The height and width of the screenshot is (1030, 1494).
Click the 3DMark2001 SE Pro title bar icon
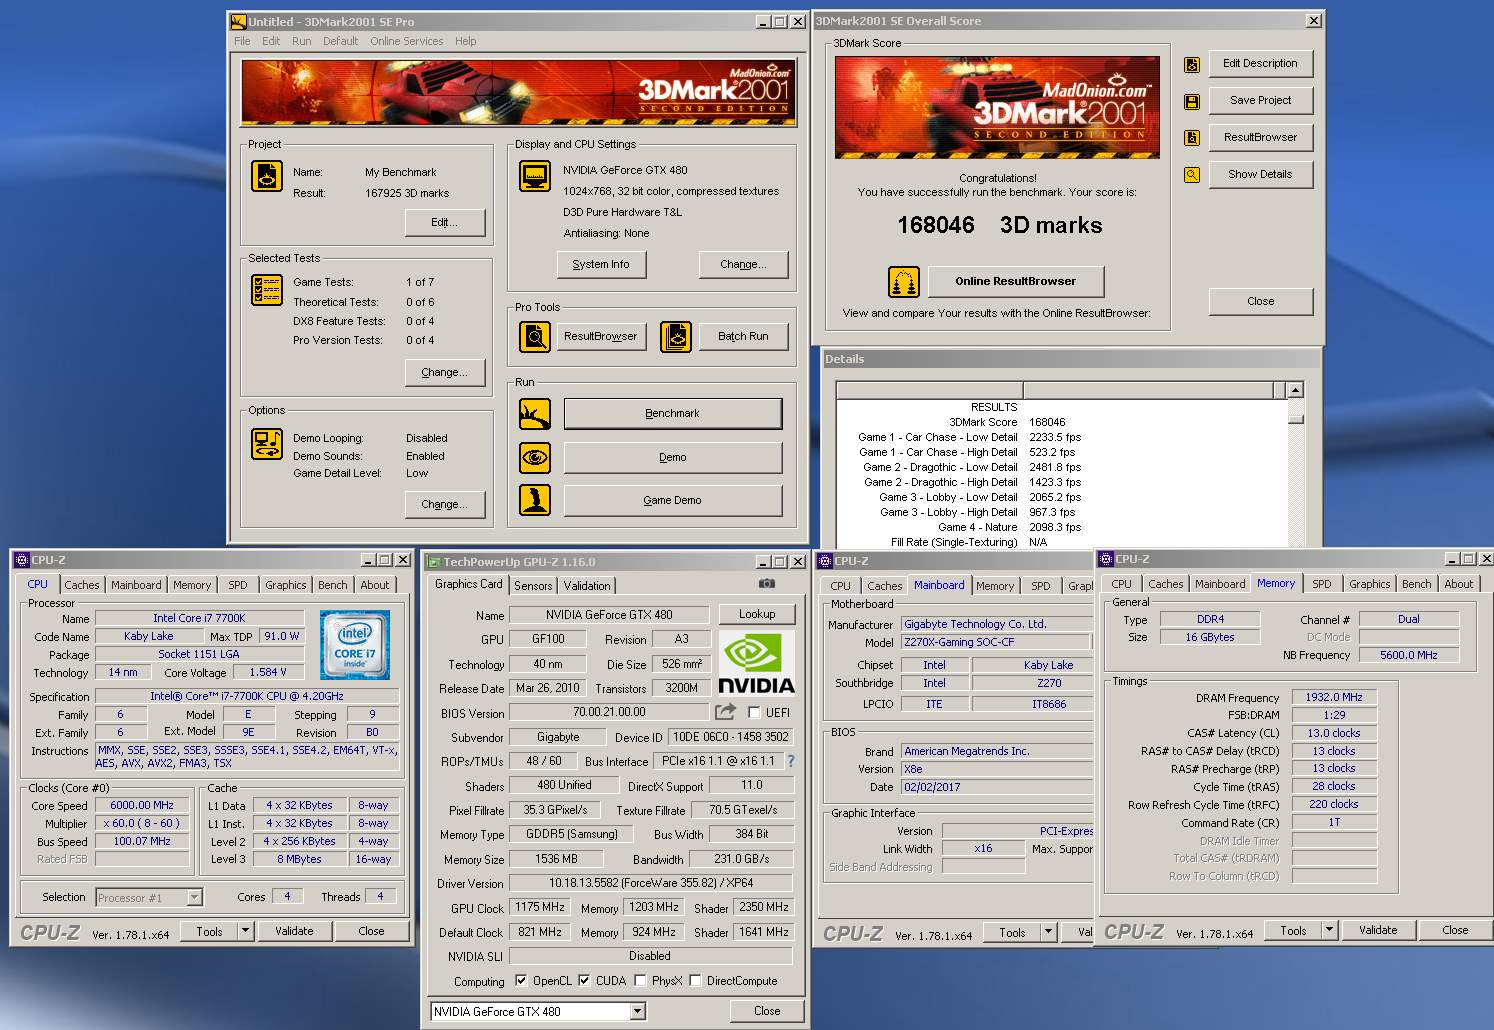point(238,21)
